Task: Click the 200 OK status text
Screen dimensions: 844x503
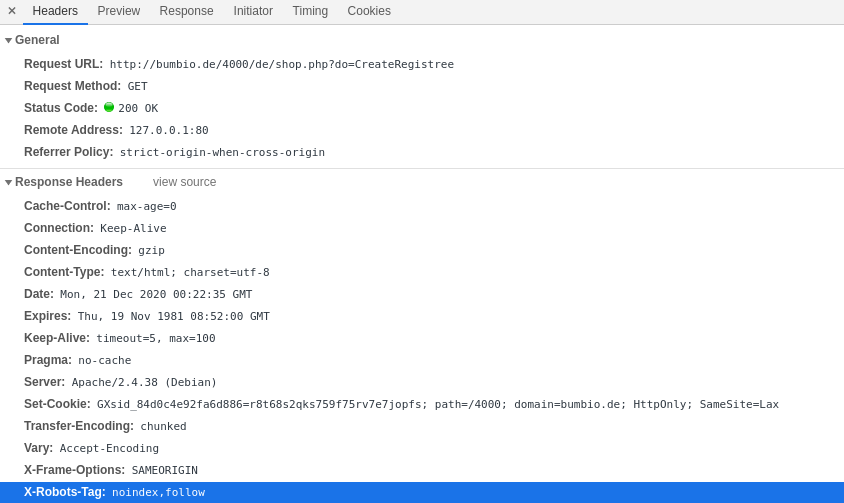Action: (x=138, y=108)
